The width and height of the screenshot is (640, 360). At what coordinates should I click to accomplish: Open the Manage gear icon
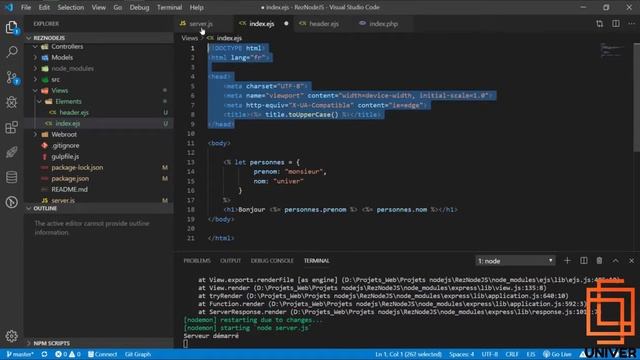pyautogui.click(x=12, y=336)
